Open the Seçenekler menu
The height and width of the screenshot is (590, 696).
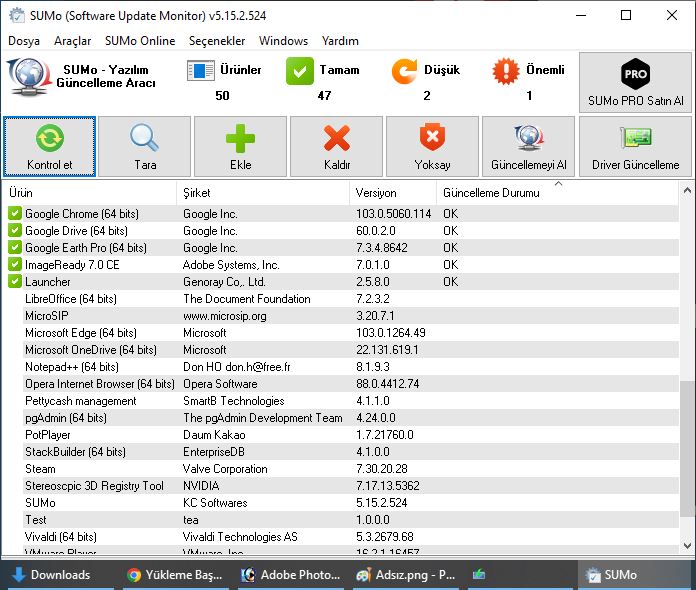pos(217,41)
